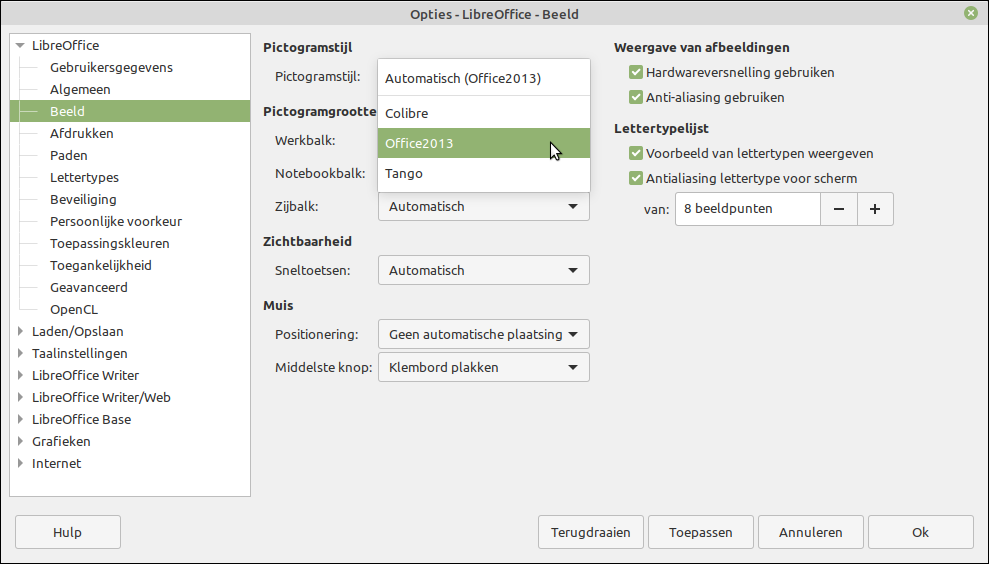Open the Sneltoetsen dropdown
The height and width of the screenshot is (564, 989).
click(x=484, y=270)
